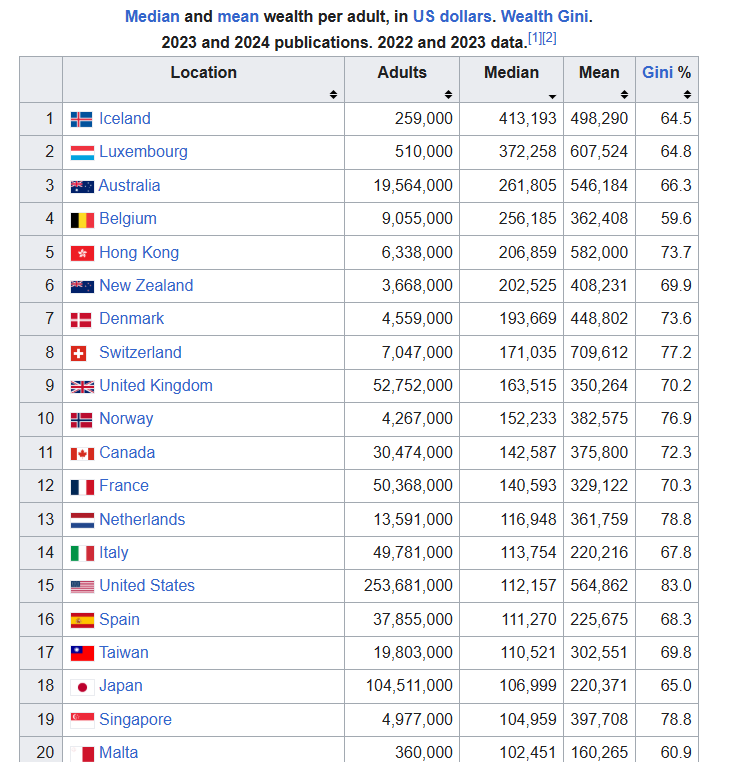Select Luxembourg's mean value 607,524
This screenshot has width=736, height=762.
[x=599, y=152]
